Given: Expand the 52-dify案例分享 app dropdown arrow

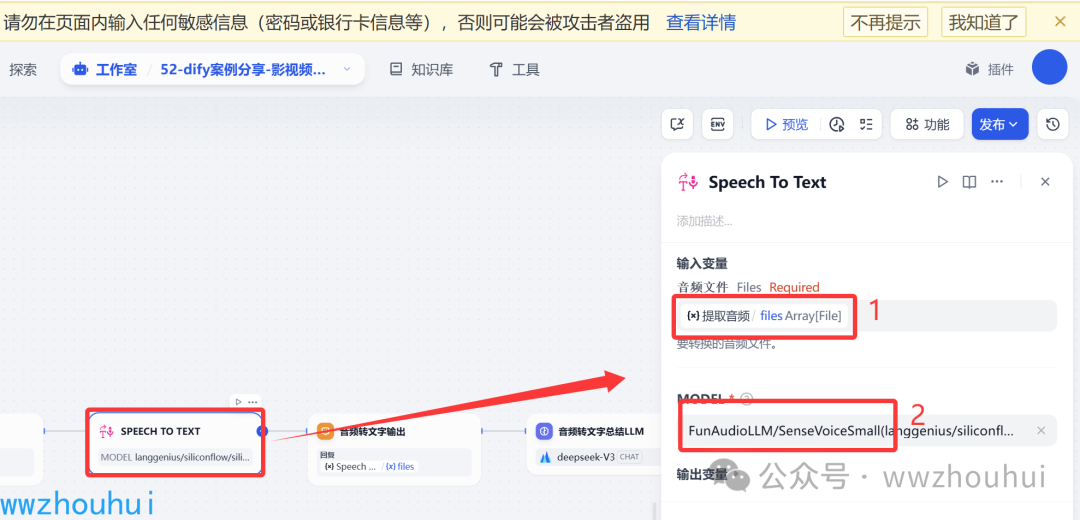Looking at the screenshot, I should pos(346,69).
